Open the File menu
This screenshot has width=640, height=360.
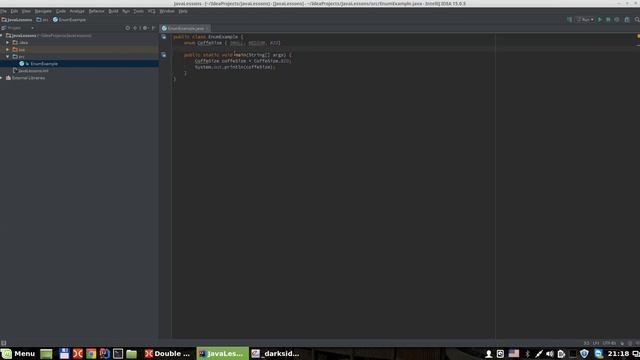(3, 11)
